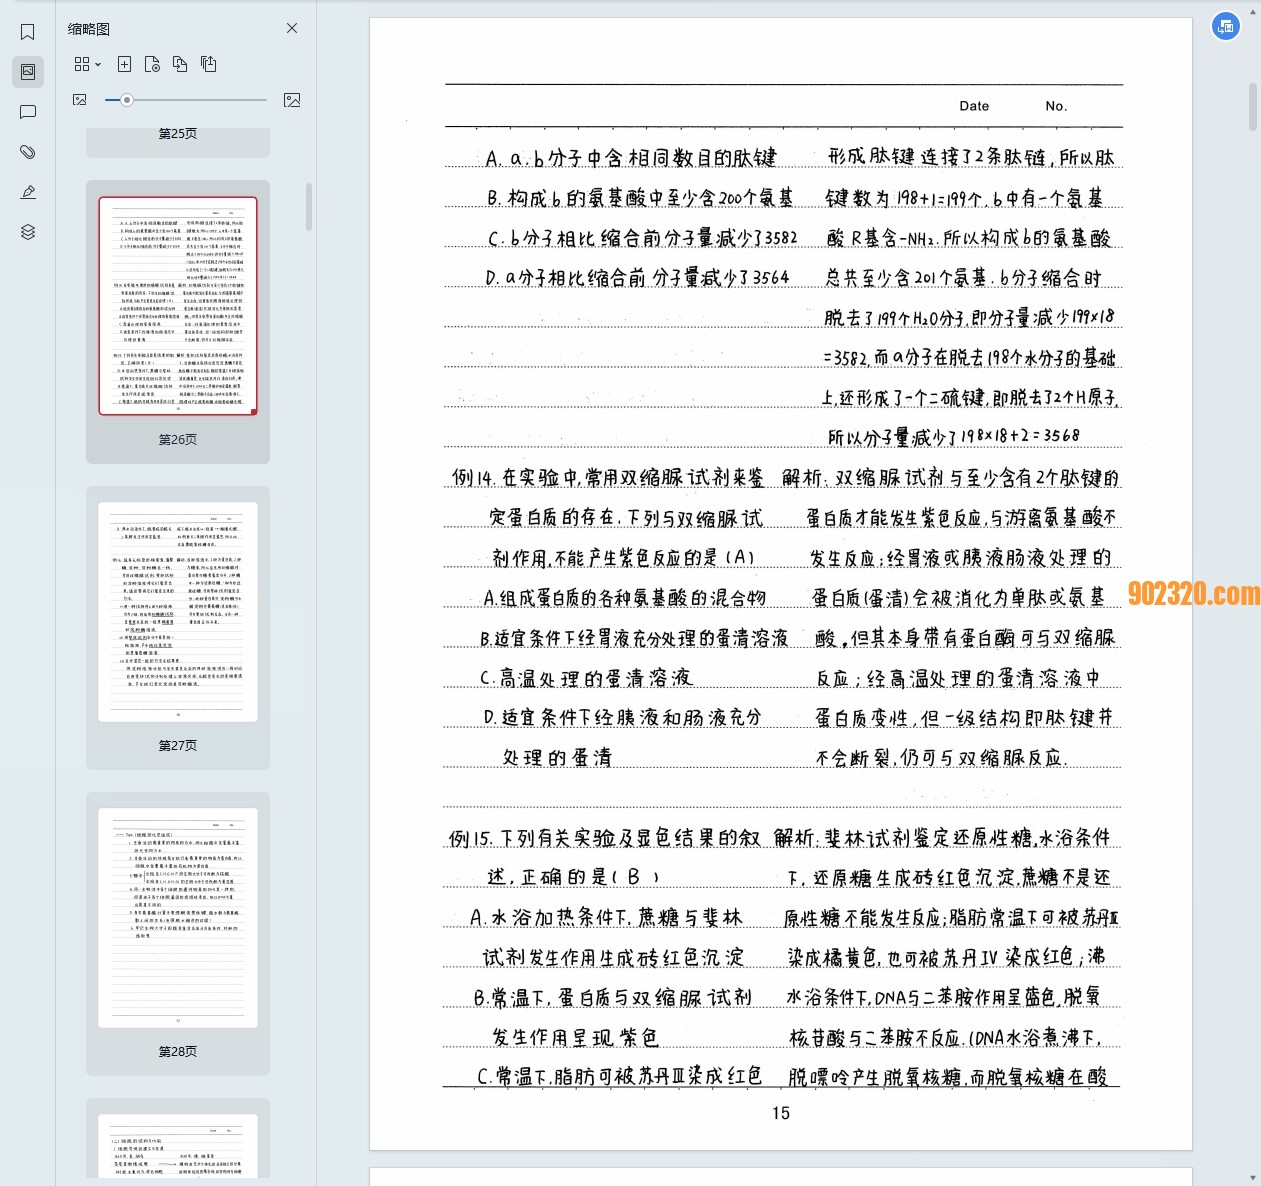Viewport: 1261px width, 1186px height.
Task: Open the attachments paperclip panel
Action: coord(28,152)
